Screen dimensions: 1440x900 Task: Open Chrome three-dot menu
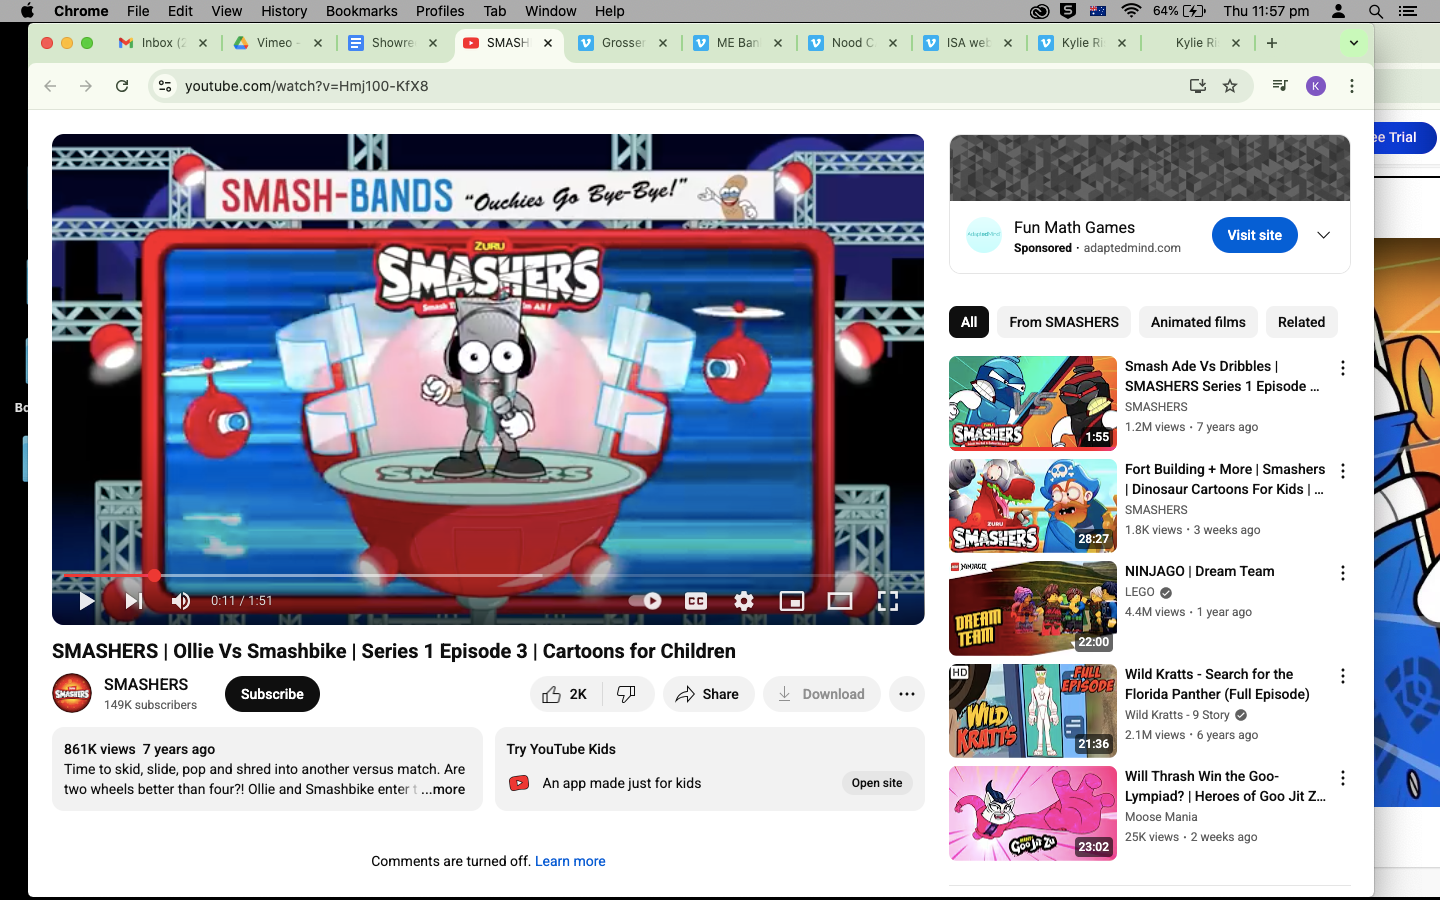pyautogui.click(x=1352, y=86)
